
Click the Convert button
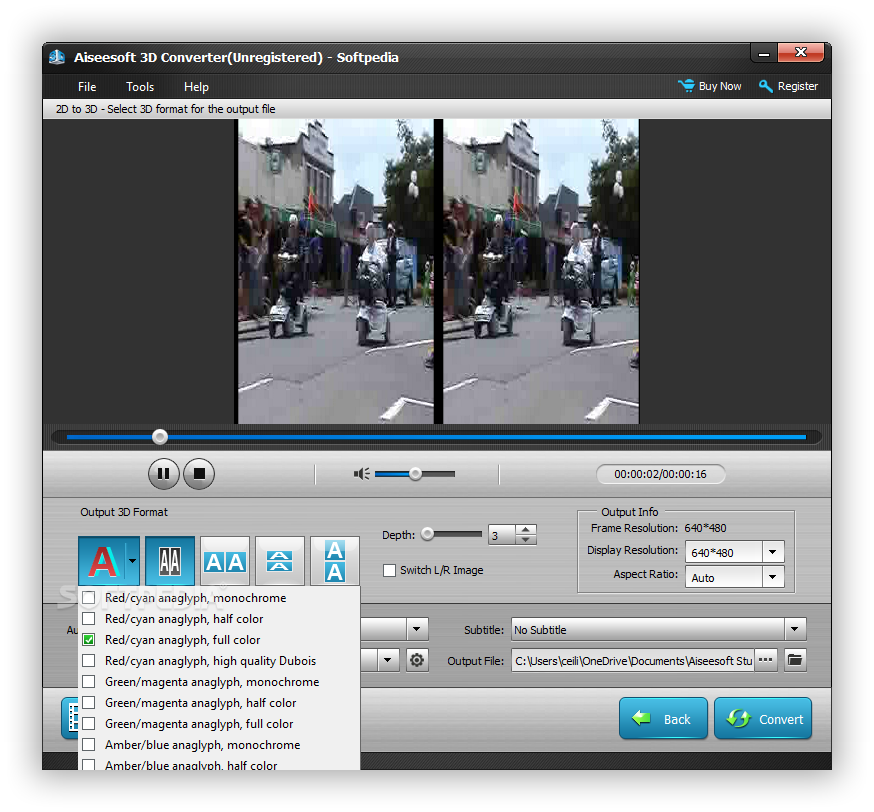pos(763,718)
